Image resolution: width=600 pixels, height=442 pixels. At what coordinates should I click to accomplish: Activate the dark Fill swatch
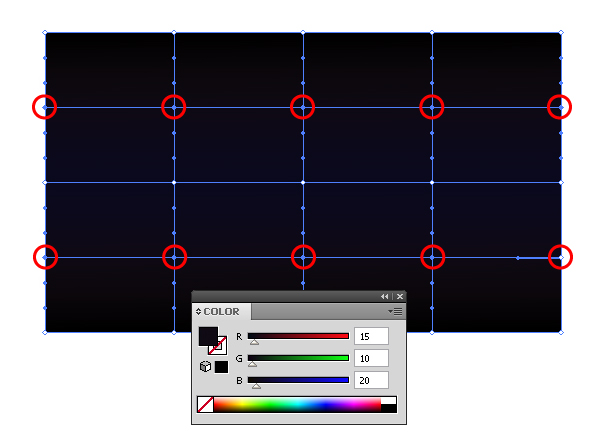(208, 336)
